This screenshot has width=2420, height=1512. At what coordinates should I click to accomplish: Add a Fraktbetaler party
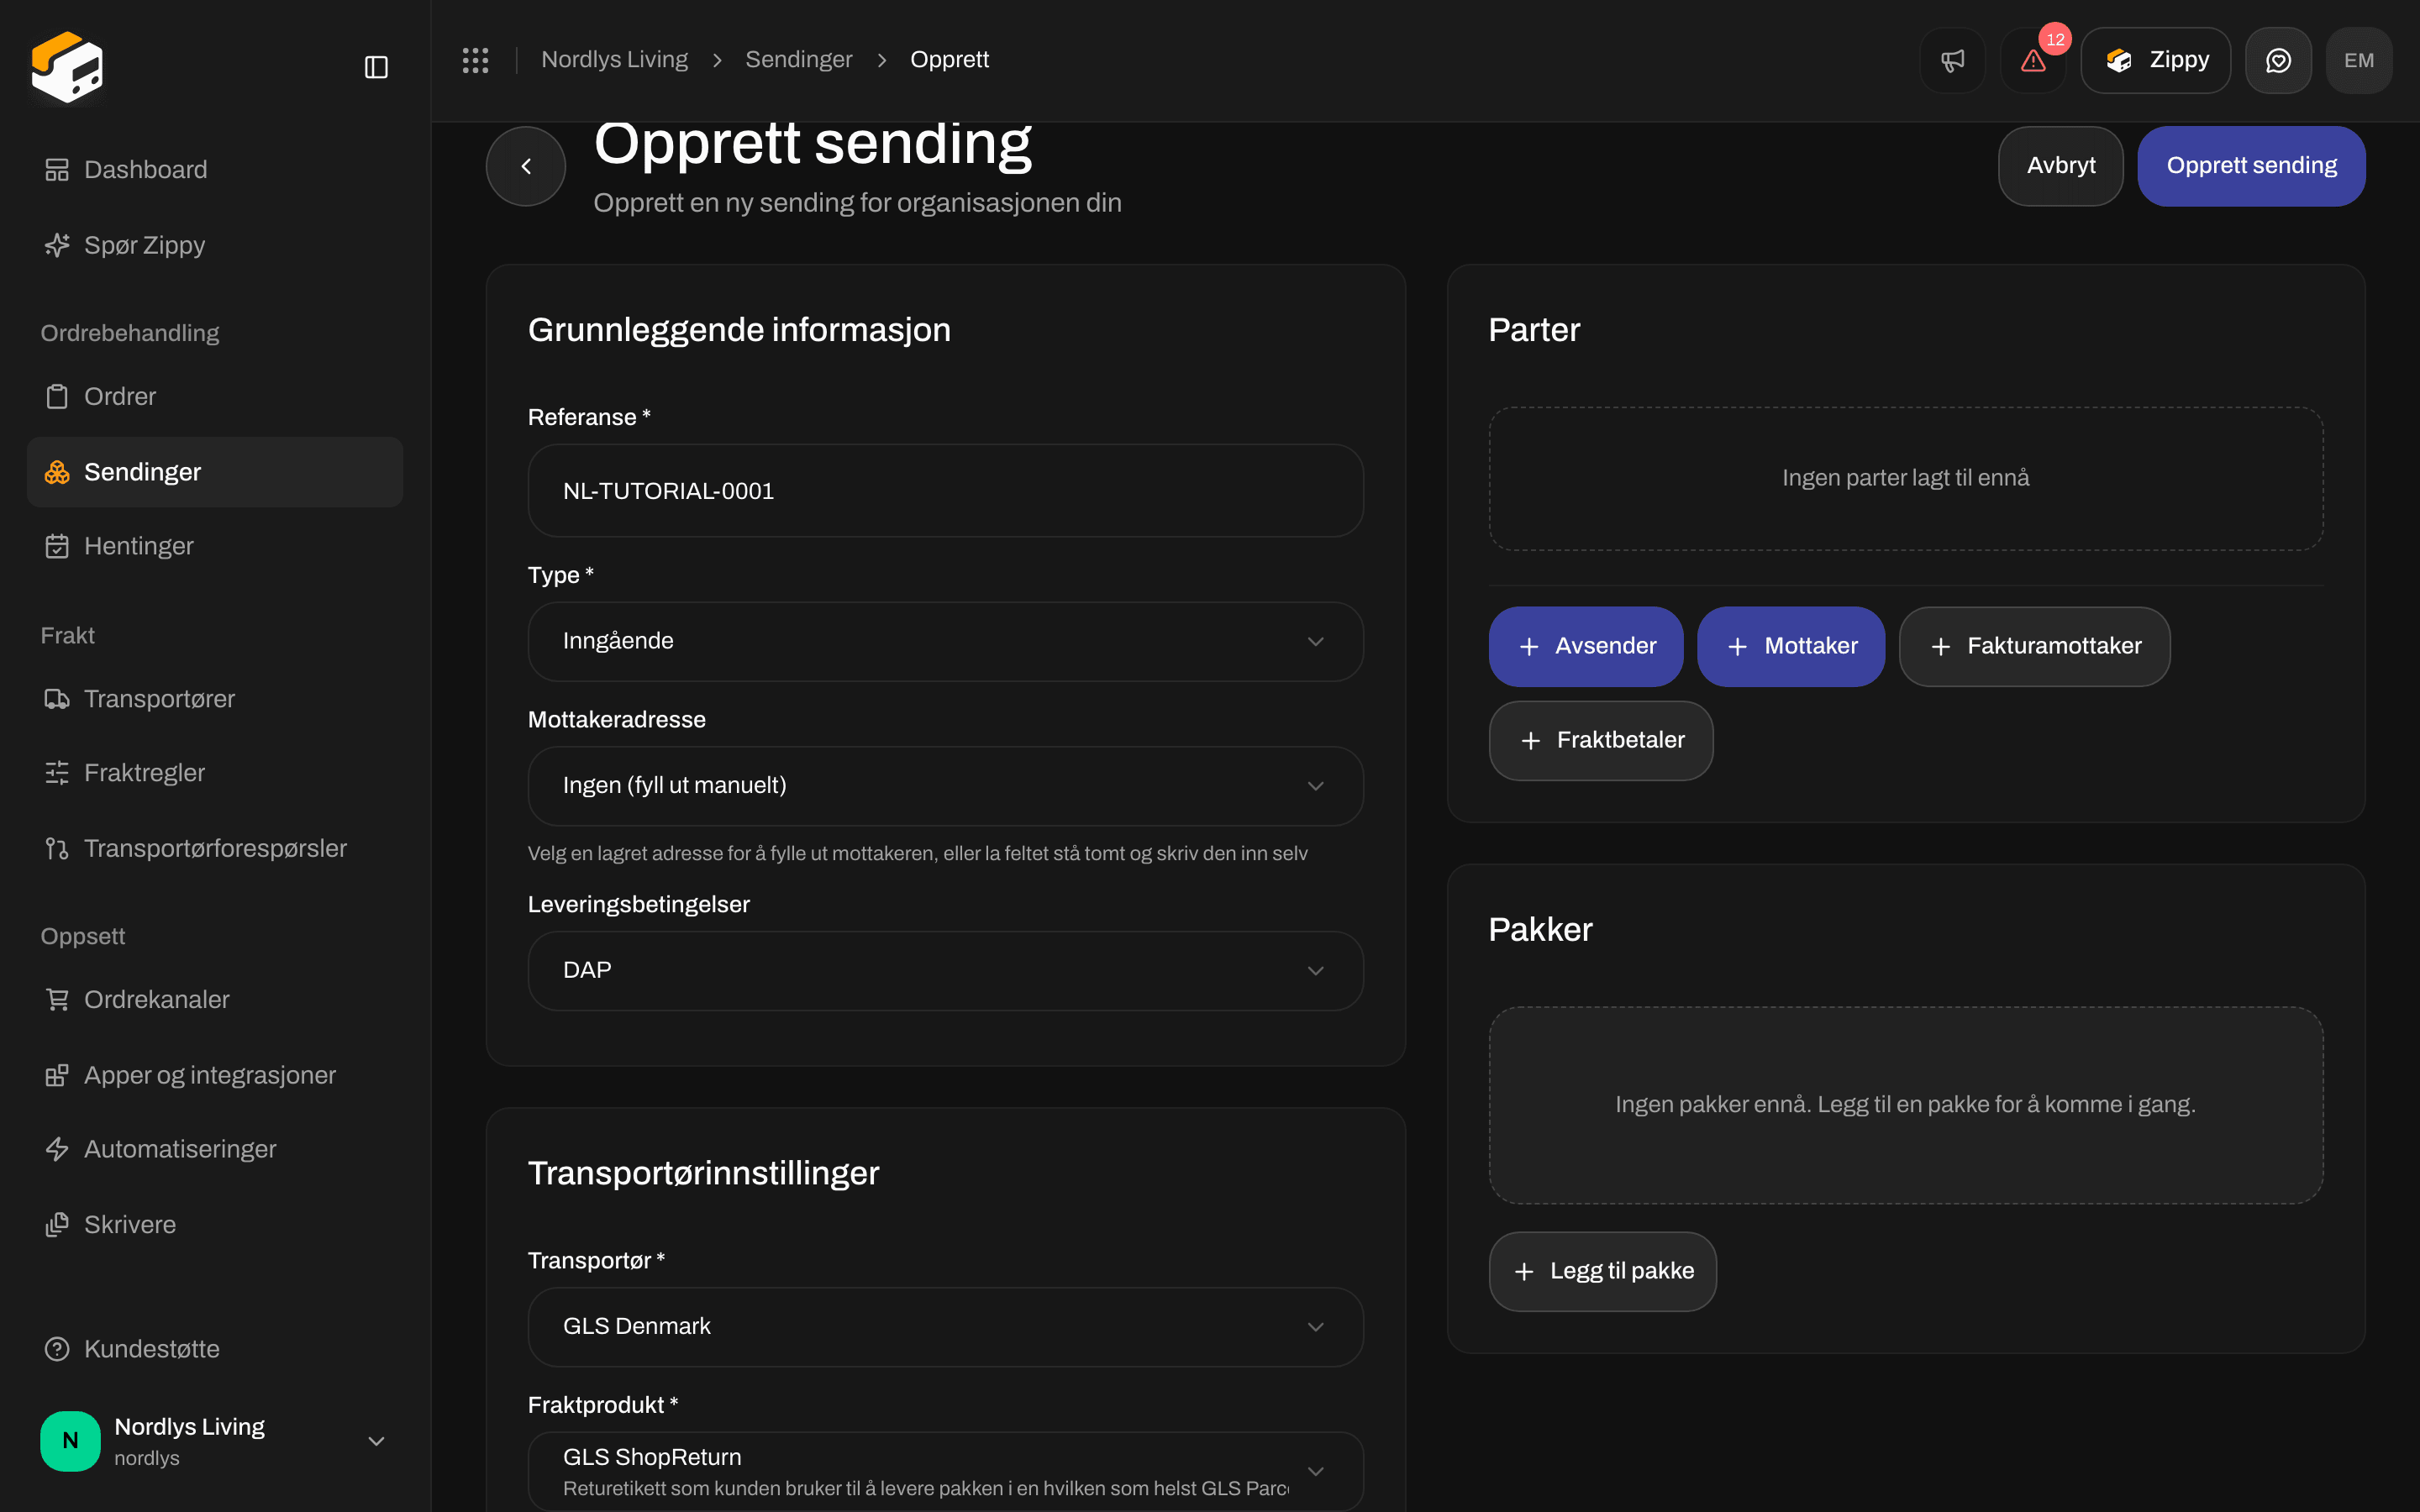(x=1601, y=741)
